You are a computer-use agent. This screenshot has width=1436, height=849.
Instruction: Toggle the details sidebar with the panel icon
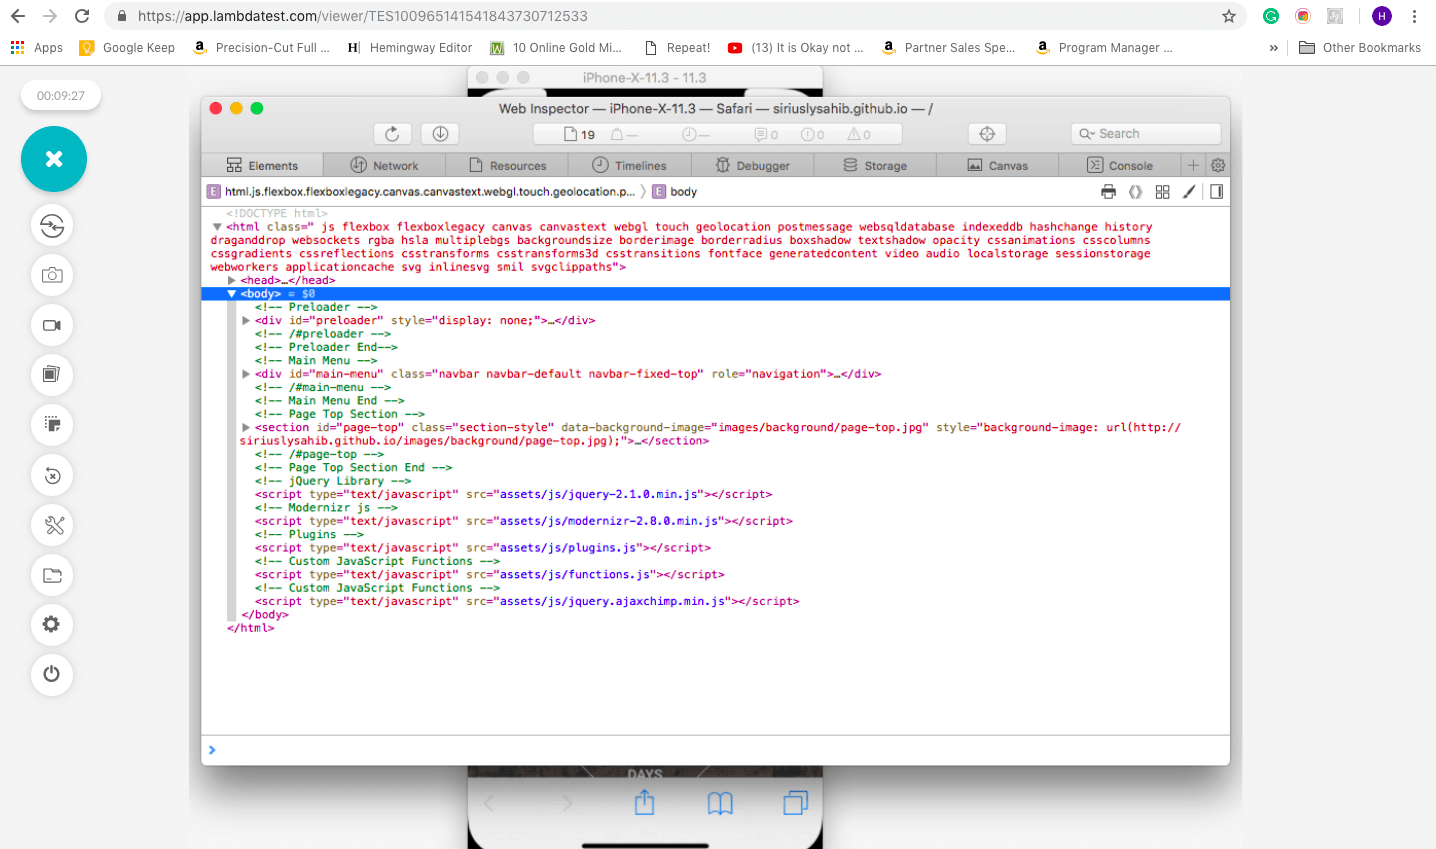1216,191
